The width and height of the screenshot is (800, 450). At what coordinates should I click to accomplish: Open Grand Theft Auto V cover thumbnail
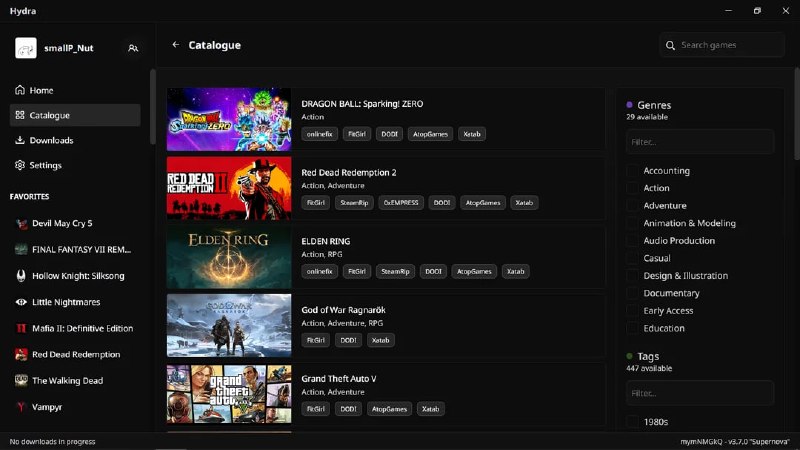point(229,394)
